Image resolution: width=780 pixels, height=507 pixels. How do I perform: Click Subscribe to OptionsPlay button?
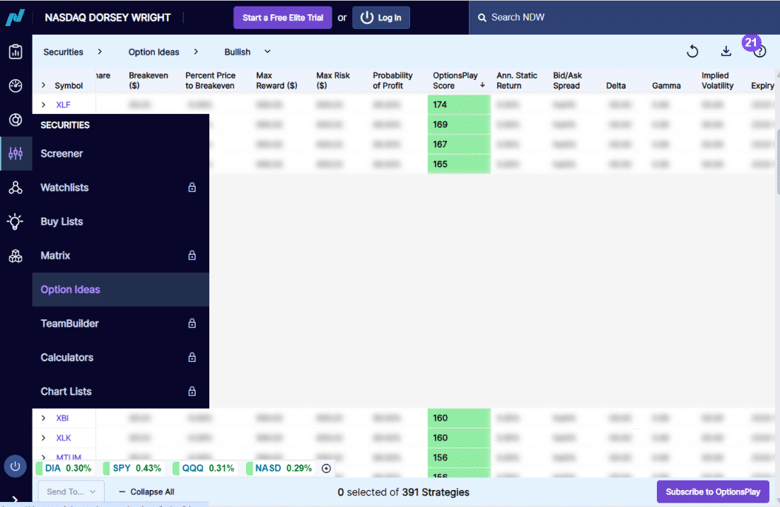tap(713, 492)
